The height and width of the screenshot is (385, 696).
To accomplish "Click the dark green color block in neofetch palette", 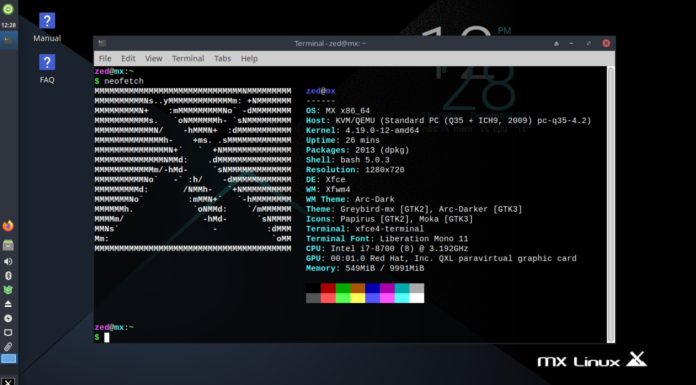I will click(343, 288).
